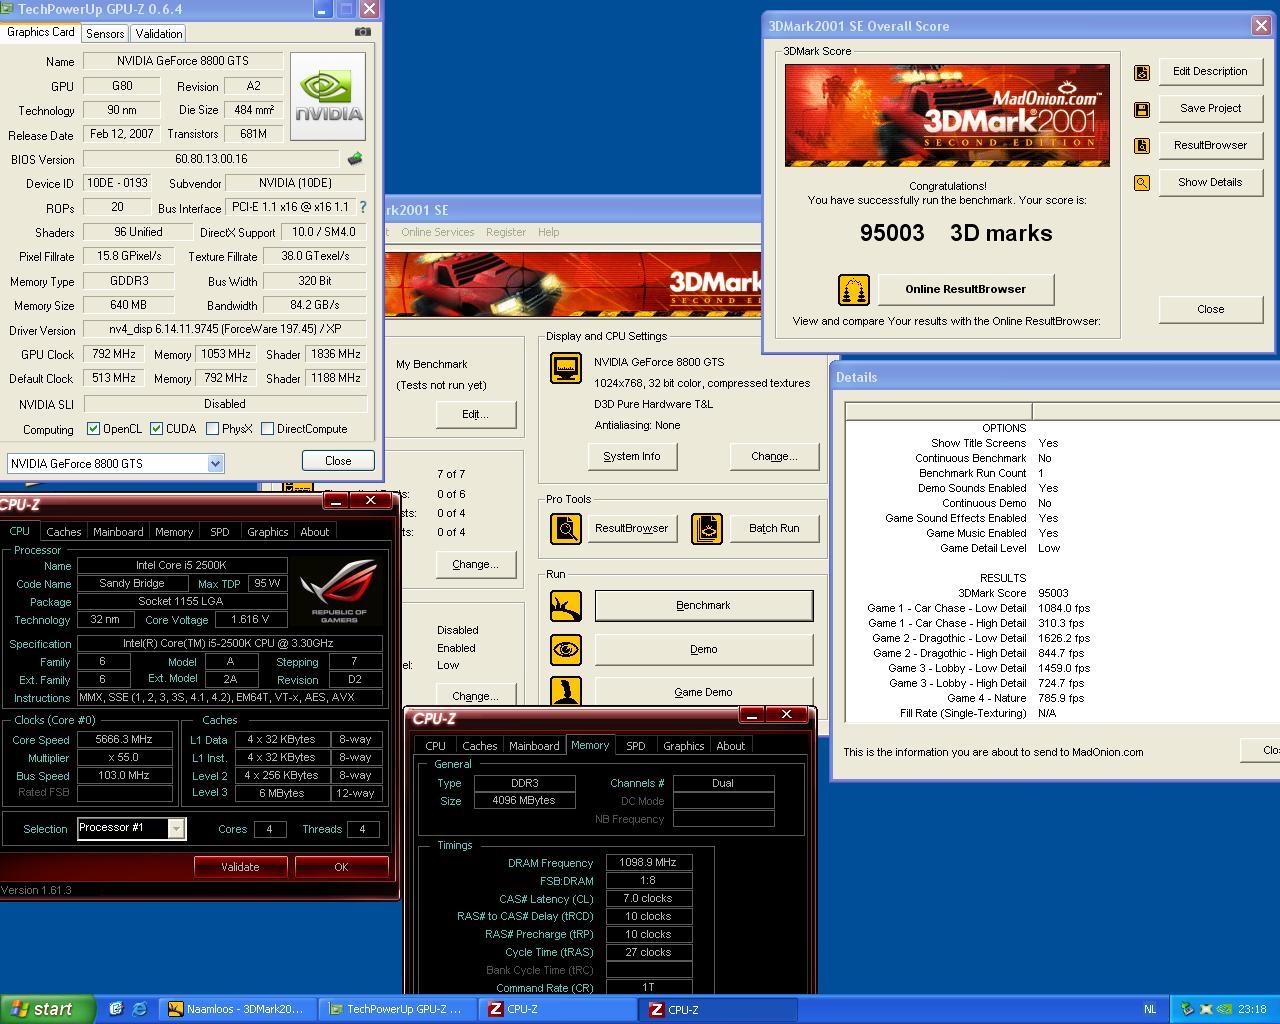This screenshot has width=1280, height=1024.
Task: Click the Show Details button
Action: click(1210, 183)
